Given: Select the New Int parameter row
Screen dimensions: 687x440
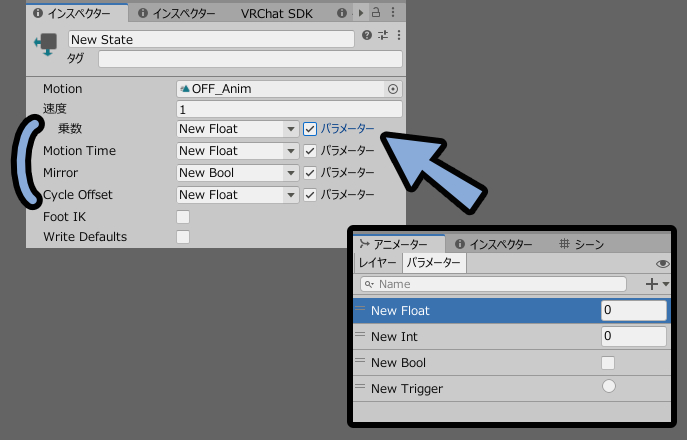Looking at the screenshot, I should point(512,337).
